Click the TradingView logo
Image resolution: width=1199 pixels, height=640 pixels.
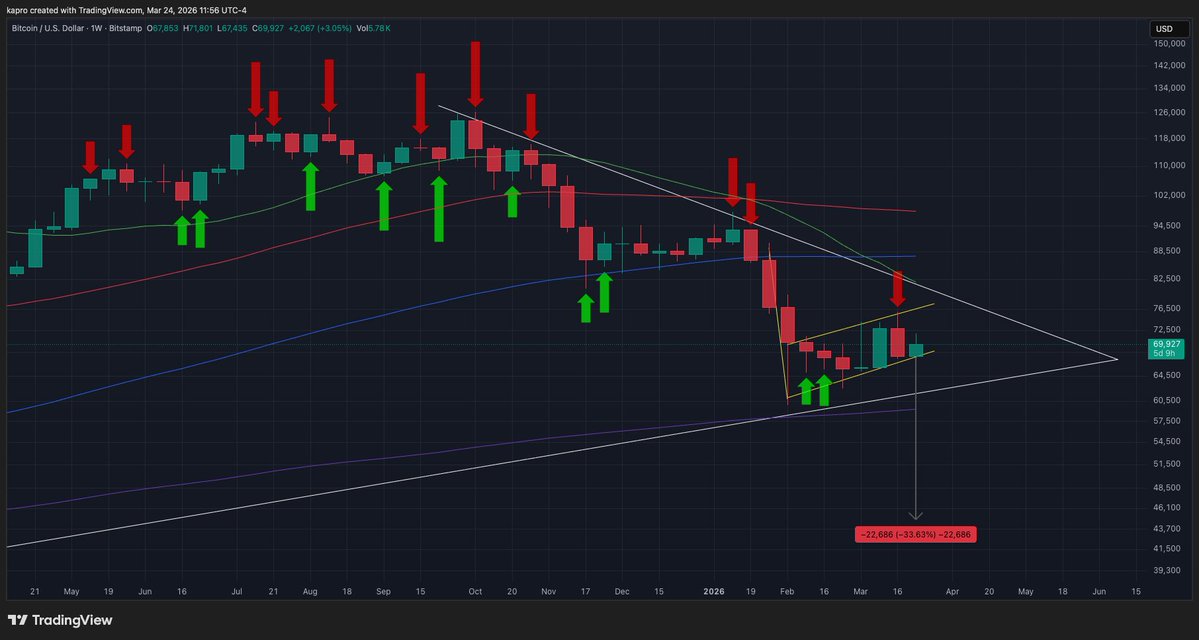tap(60, 620)
